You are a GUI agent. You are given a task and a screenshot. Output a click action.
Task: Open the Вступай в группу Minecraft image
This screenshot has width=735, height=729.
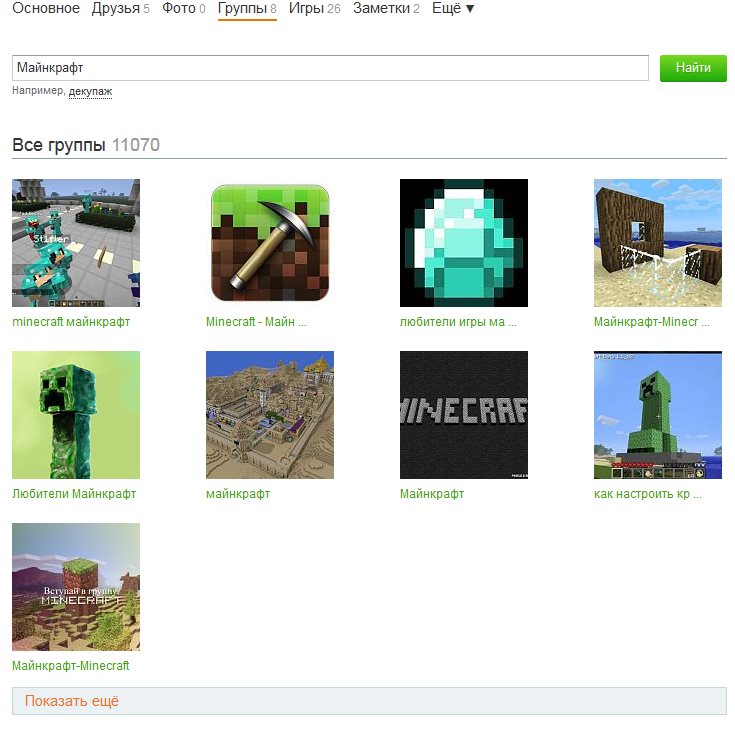pos(76,587)
